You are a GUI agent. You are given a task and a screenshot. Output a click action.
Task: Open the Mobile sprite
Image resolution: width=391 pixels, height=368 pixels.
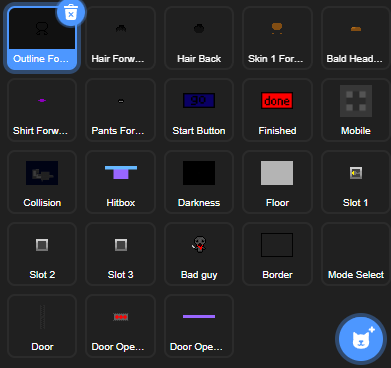coord(356,110)
